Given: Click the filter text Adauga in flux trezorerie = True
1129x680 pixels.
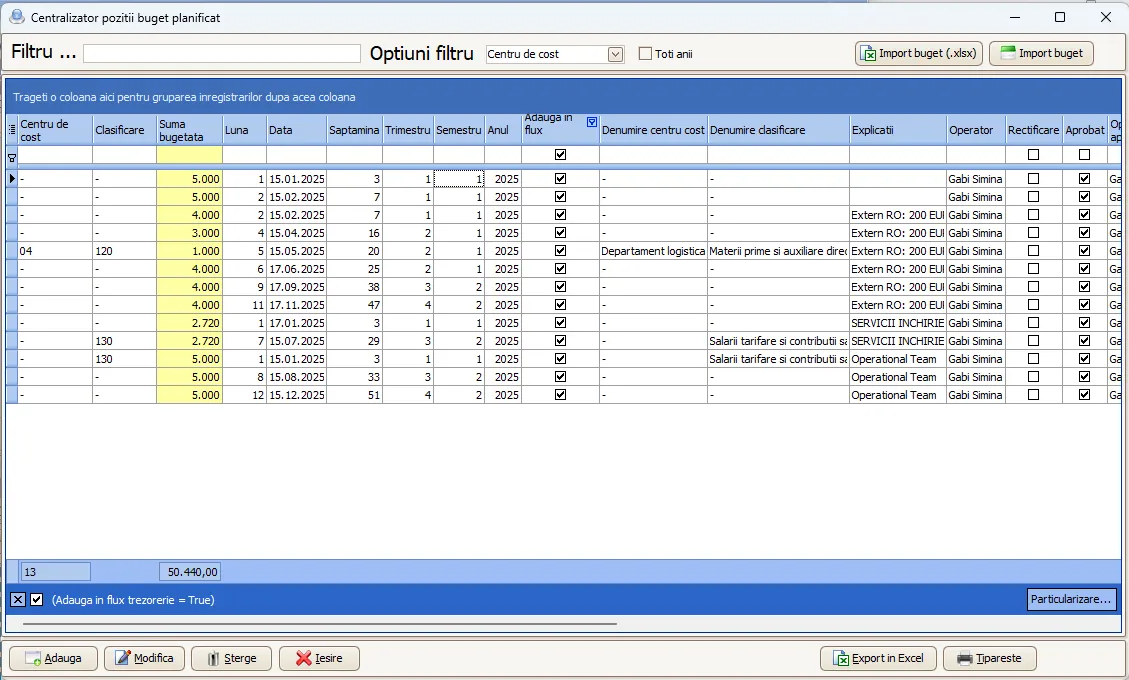Looking at the screenshot, I should 133,599.
